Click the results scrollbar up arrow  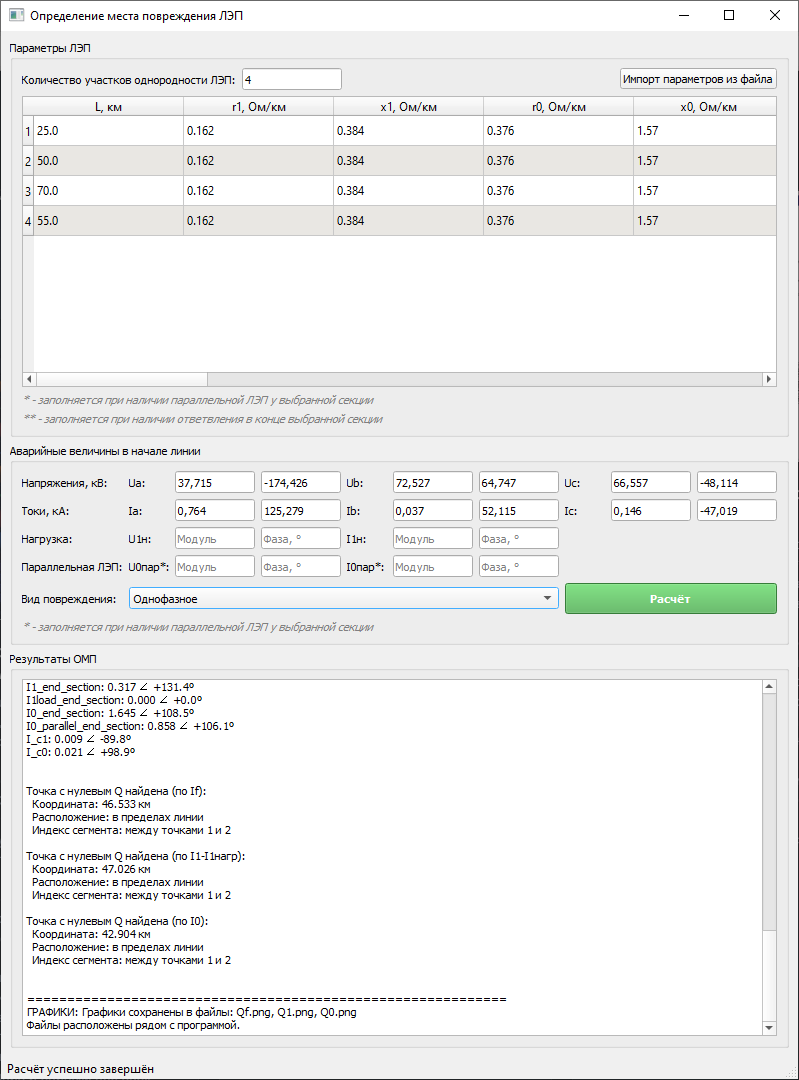click(x=769, y=686)
